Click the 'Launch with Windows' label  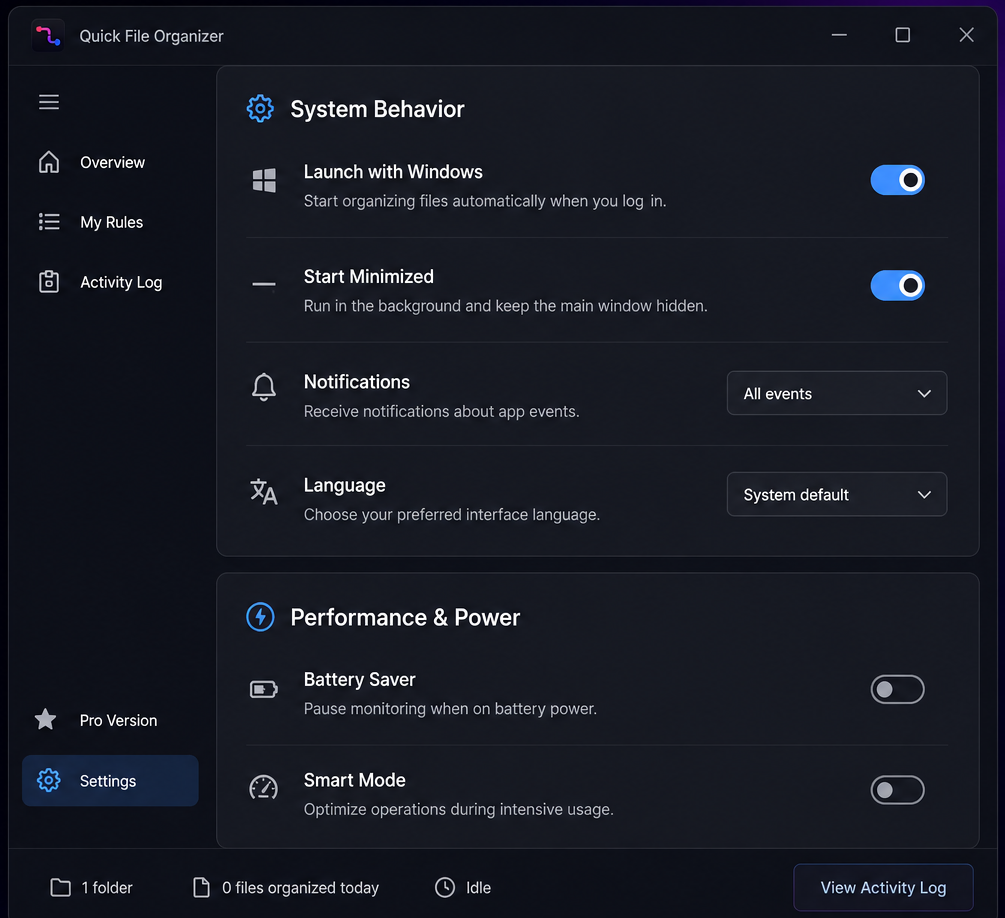pyautogui.click(x=393, y=172)
